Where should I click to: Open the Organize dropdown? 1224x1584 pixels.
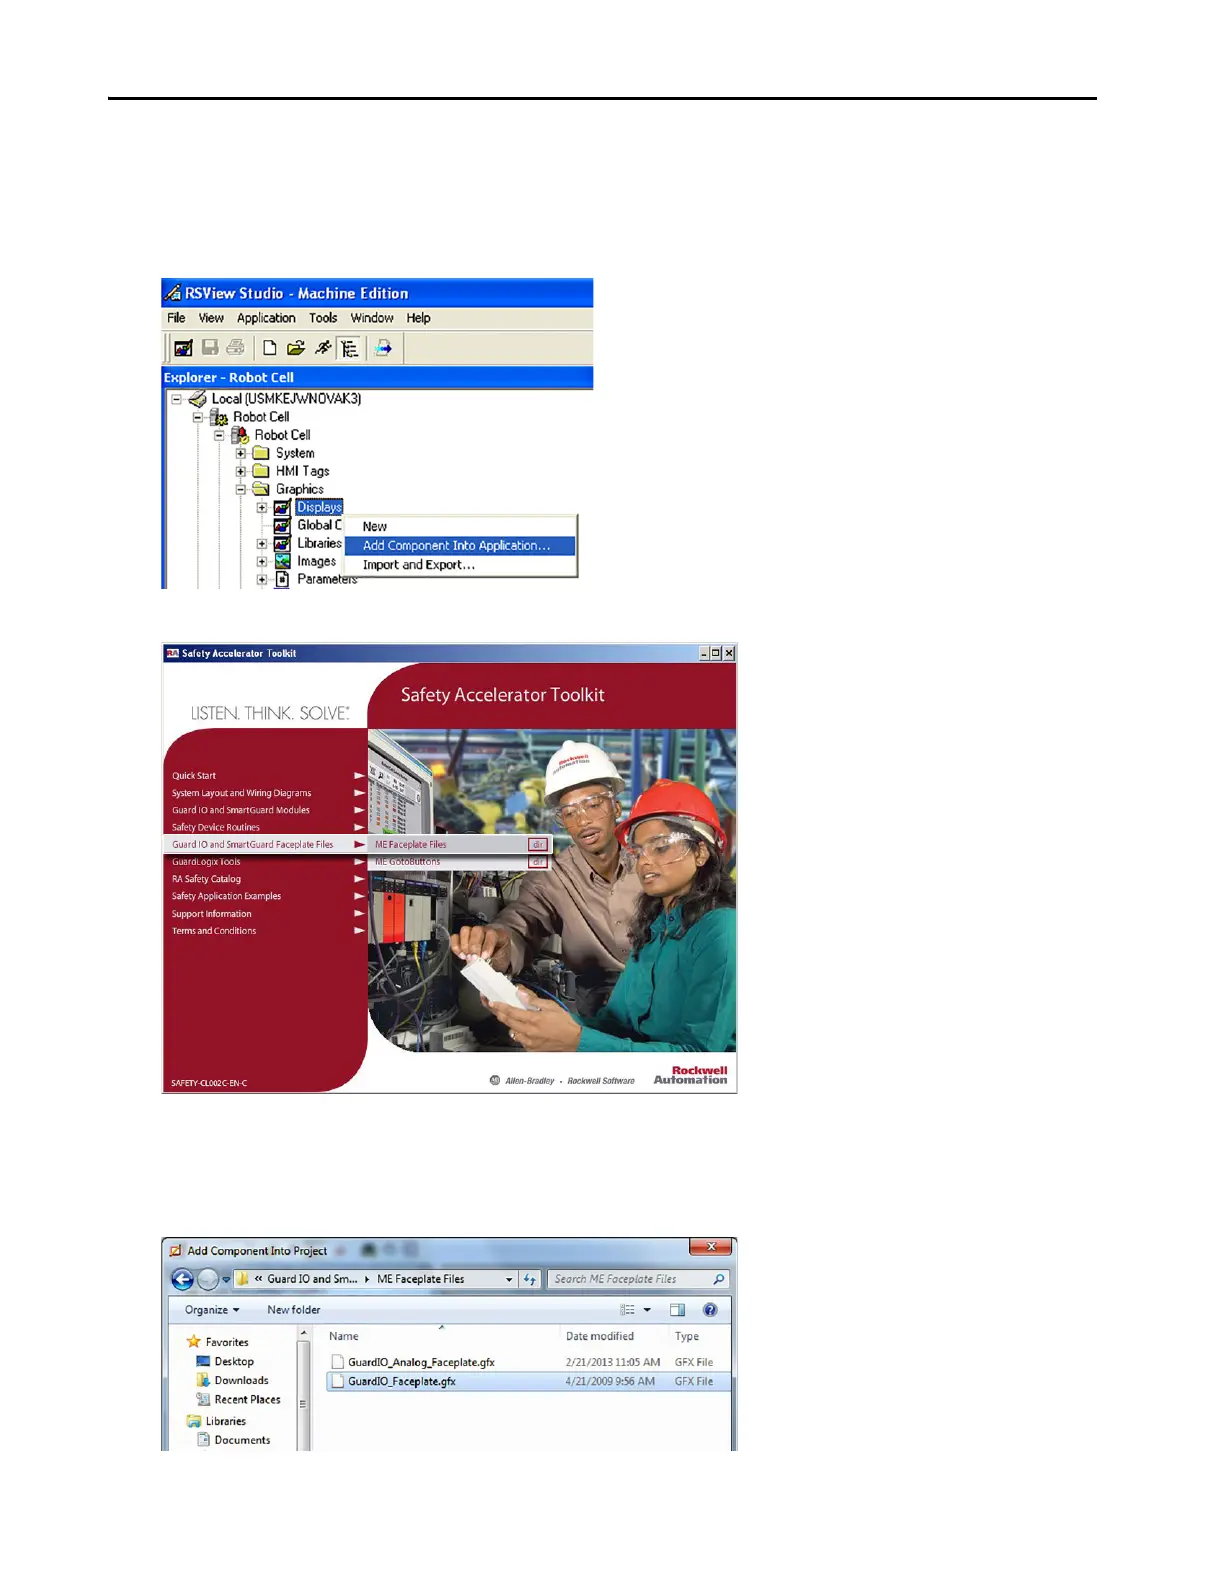[x=212, y=1310]
